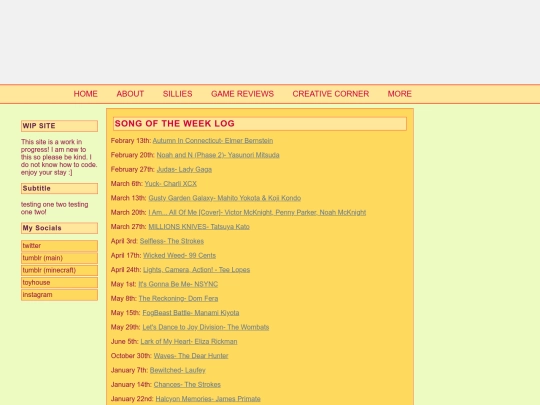Open I Am... All Of Me [Cover] link

coord(257,212)
